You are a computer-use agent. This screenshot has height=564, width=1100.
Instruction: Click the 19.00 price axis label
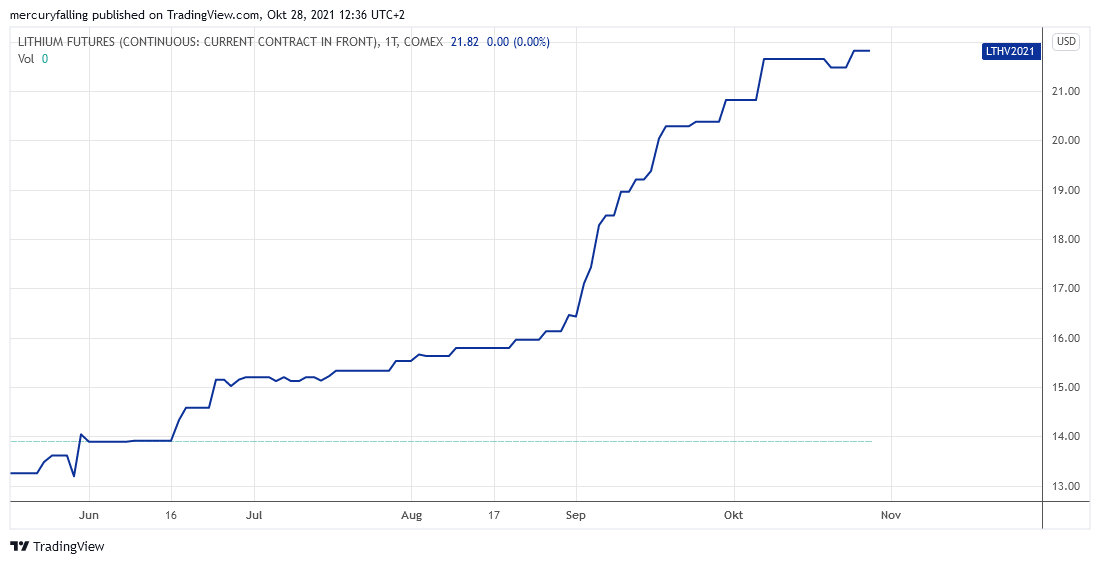(x=1066, y=190)
